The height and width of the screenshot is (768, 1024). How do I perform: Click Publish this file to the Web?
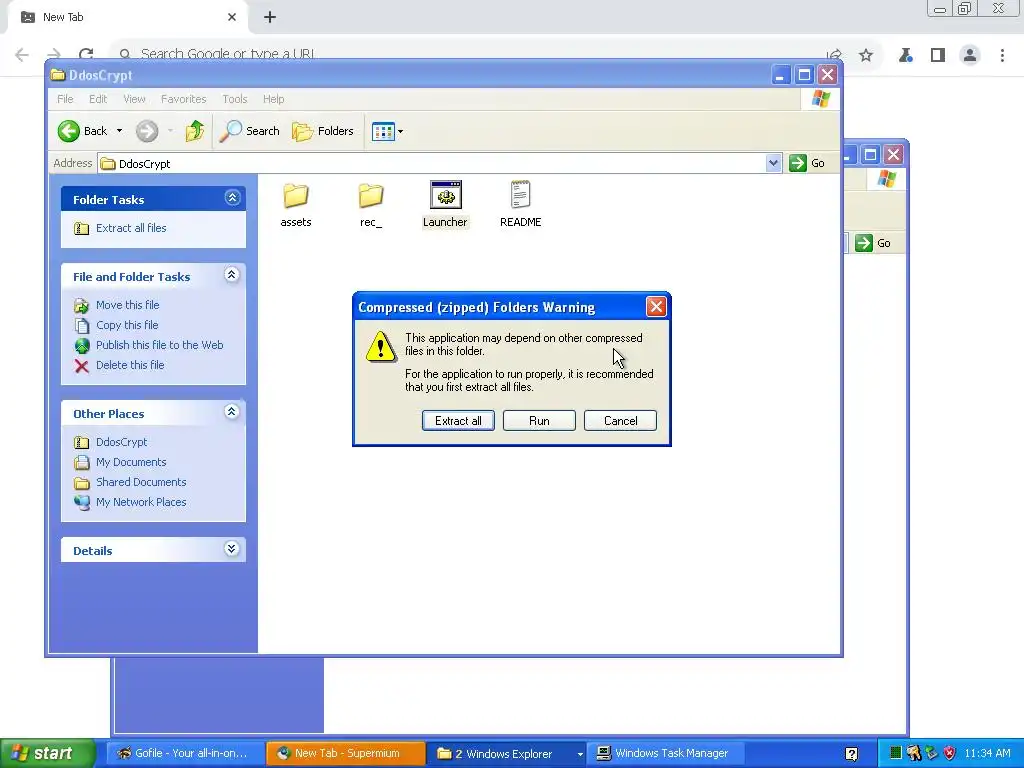(x=159, y=345)
